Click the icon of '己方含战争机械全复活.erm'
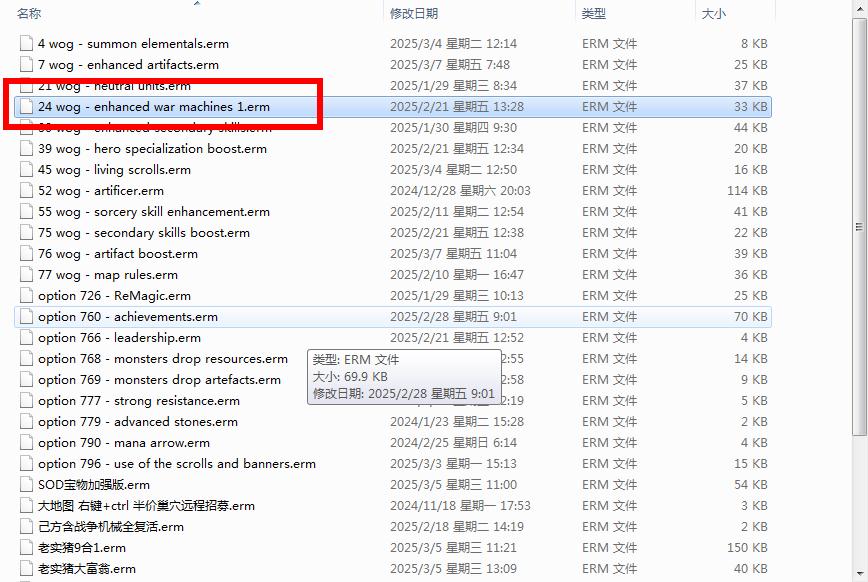This screenshot has height=582, width=868. click(x=26, y=527)
